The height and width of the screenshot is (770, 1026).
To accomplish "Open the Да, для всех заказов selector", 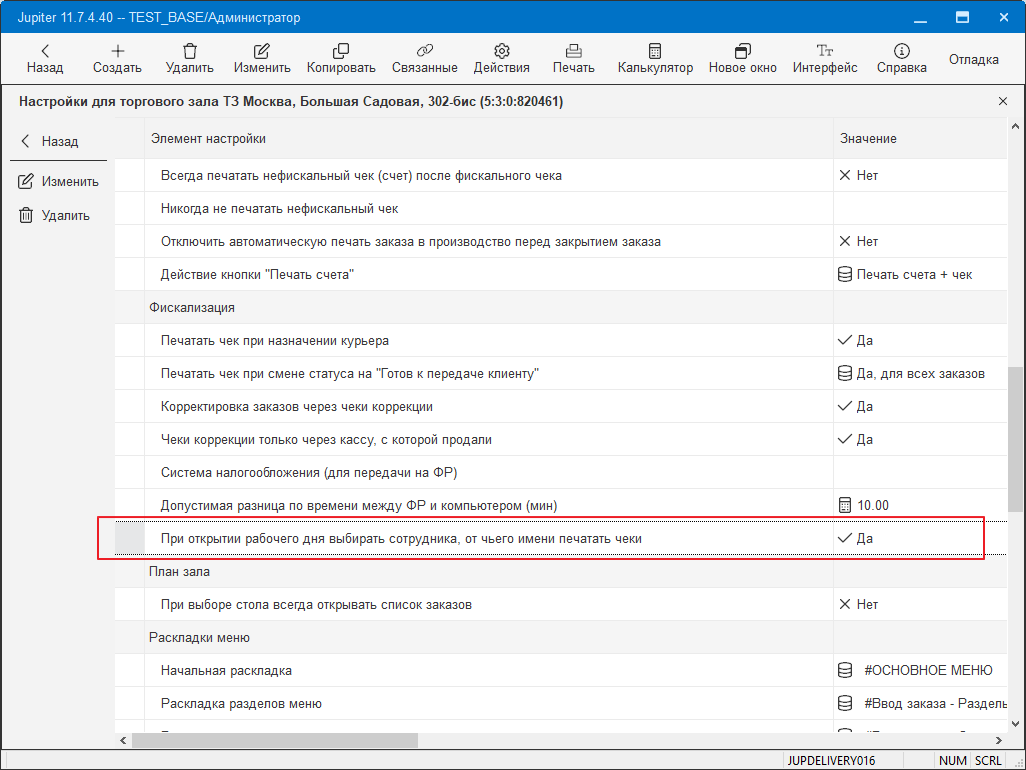I will tap(911, 373).
